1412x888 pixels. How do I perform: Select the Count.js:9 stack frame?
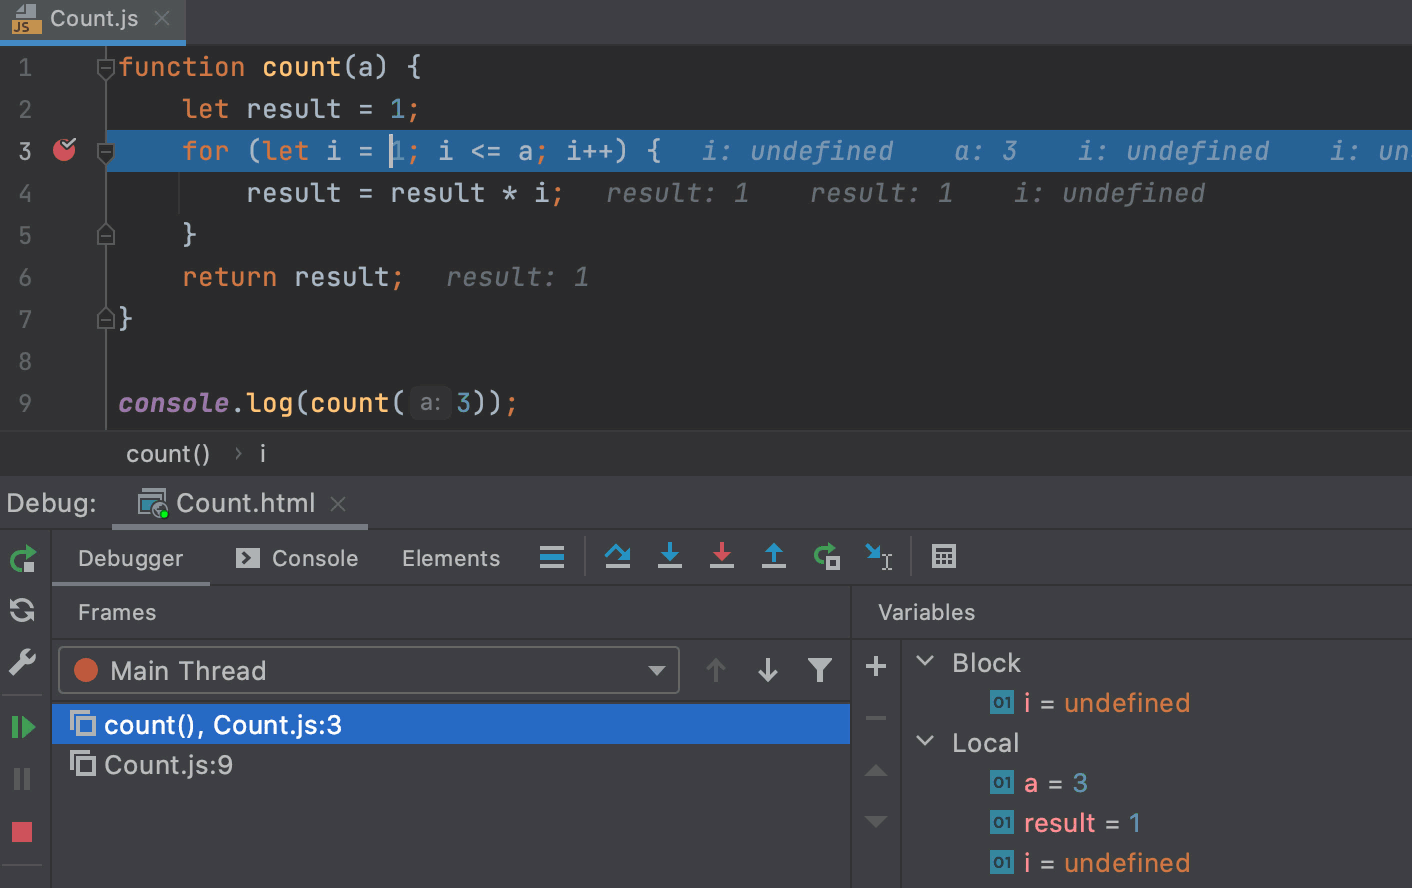pyautogui.click(x=168, y=765)
